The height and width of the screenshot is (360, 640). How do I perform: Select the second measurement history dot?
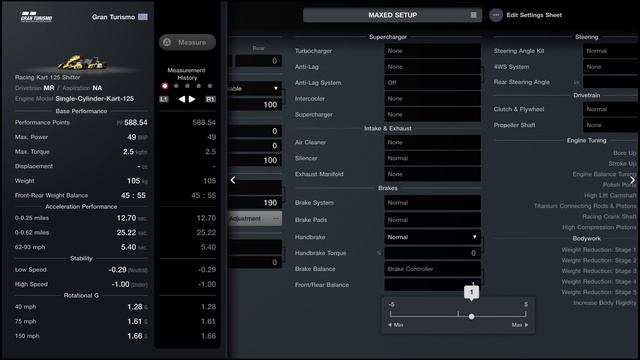pos(176,86)
